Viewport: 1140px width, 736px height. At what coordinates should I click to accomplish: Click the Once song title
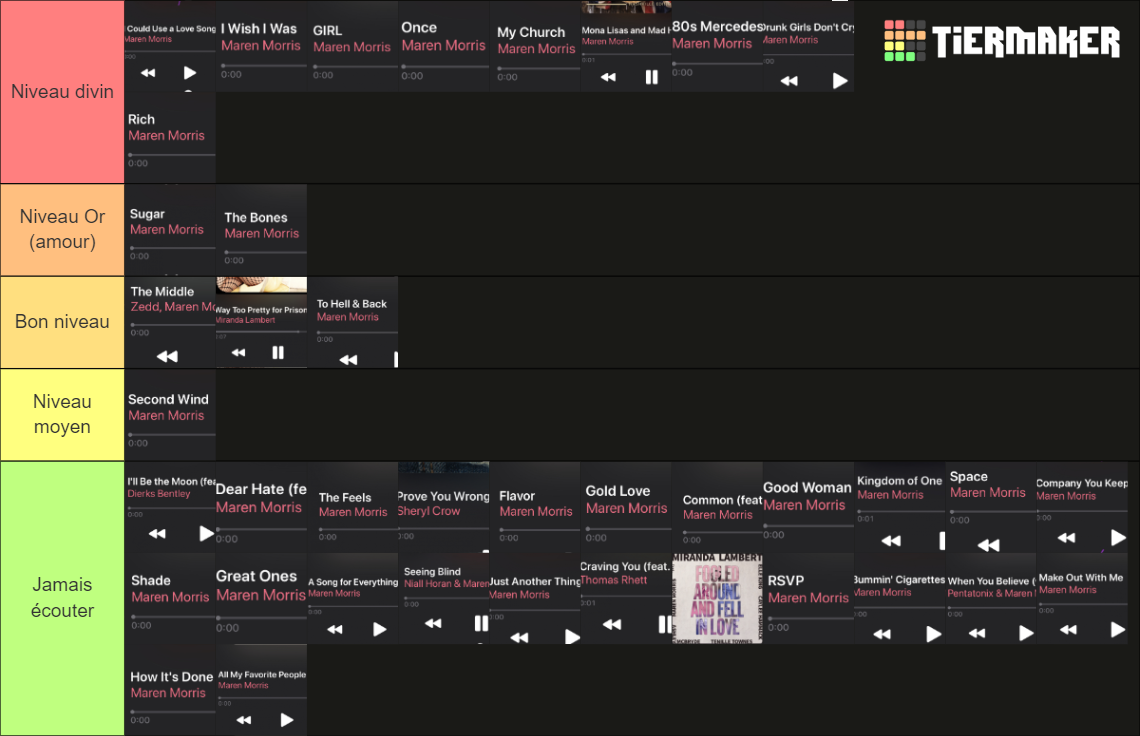[x=419, y=28]
